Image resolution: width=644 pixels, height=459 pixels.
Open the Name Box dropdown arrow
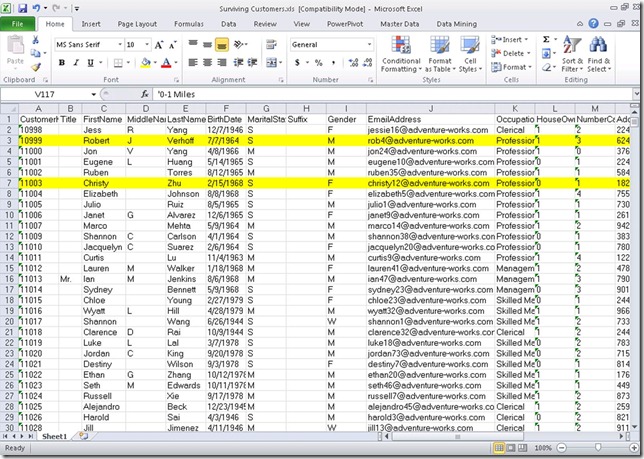(x=93, y=94)
